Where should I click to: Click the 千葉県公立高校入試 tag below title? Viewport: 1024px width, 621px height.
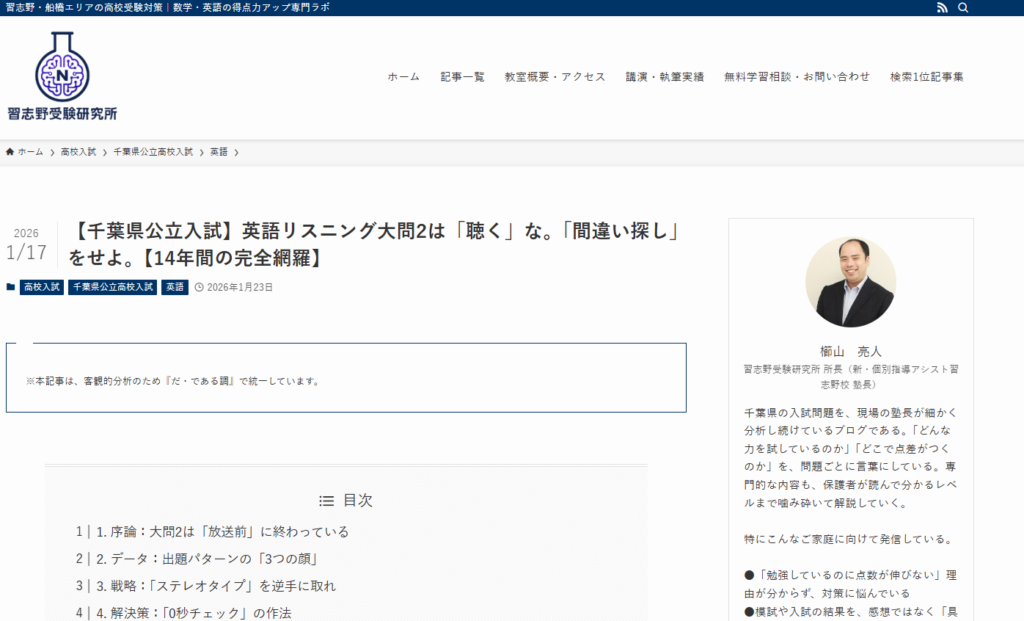click(x=112, y=287)
